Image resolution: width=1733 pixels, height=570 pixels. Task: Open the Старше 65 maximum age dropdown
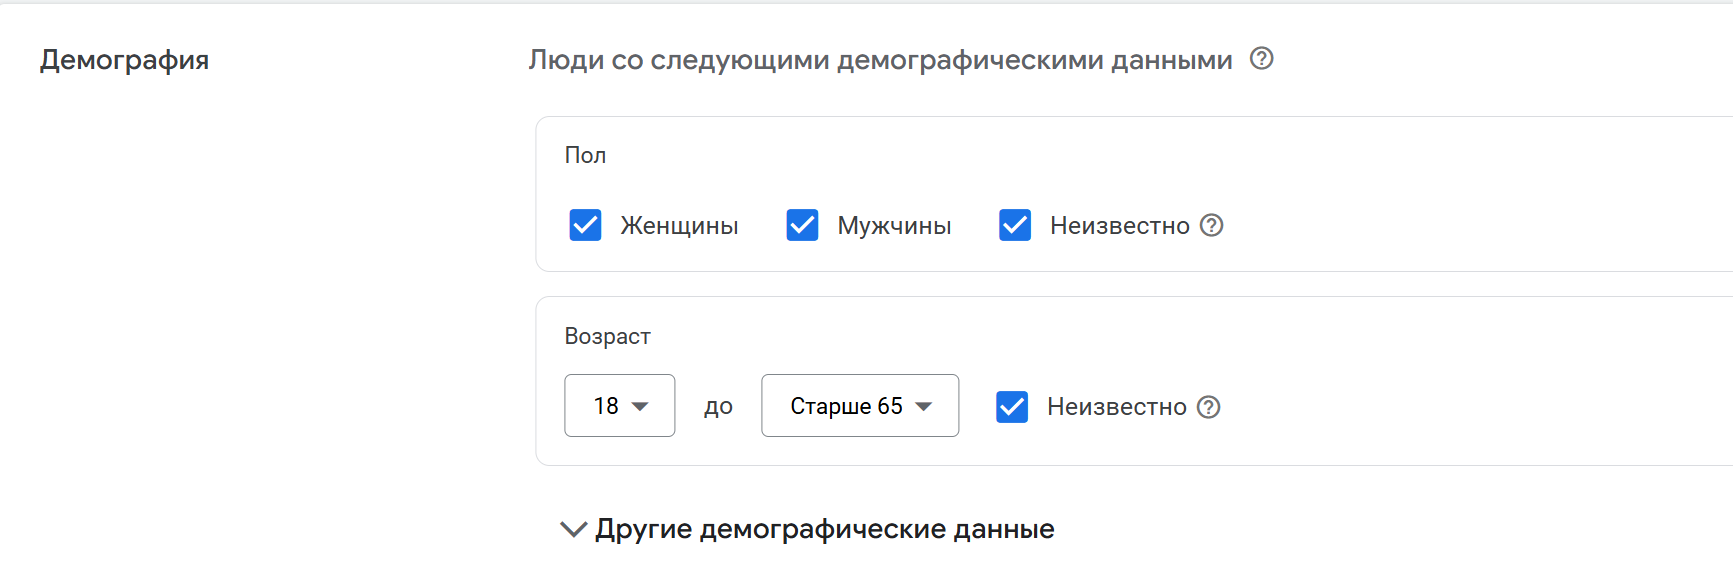860,406
